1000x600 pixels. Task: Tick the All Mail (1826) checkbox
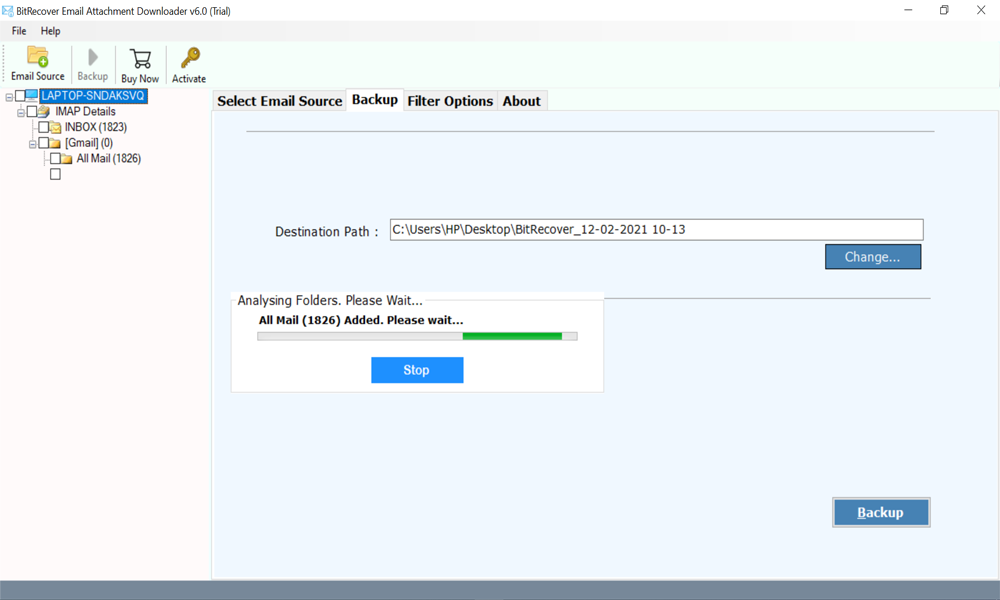tap(55, 158)
